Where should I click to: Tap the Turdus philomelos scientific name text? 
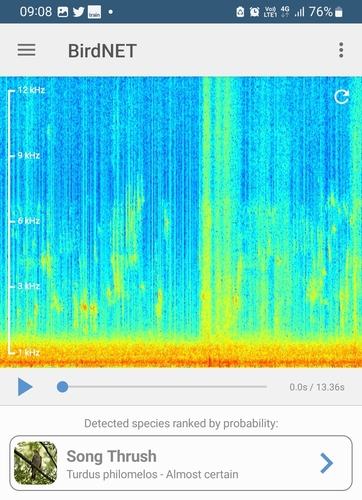[112, 474]
